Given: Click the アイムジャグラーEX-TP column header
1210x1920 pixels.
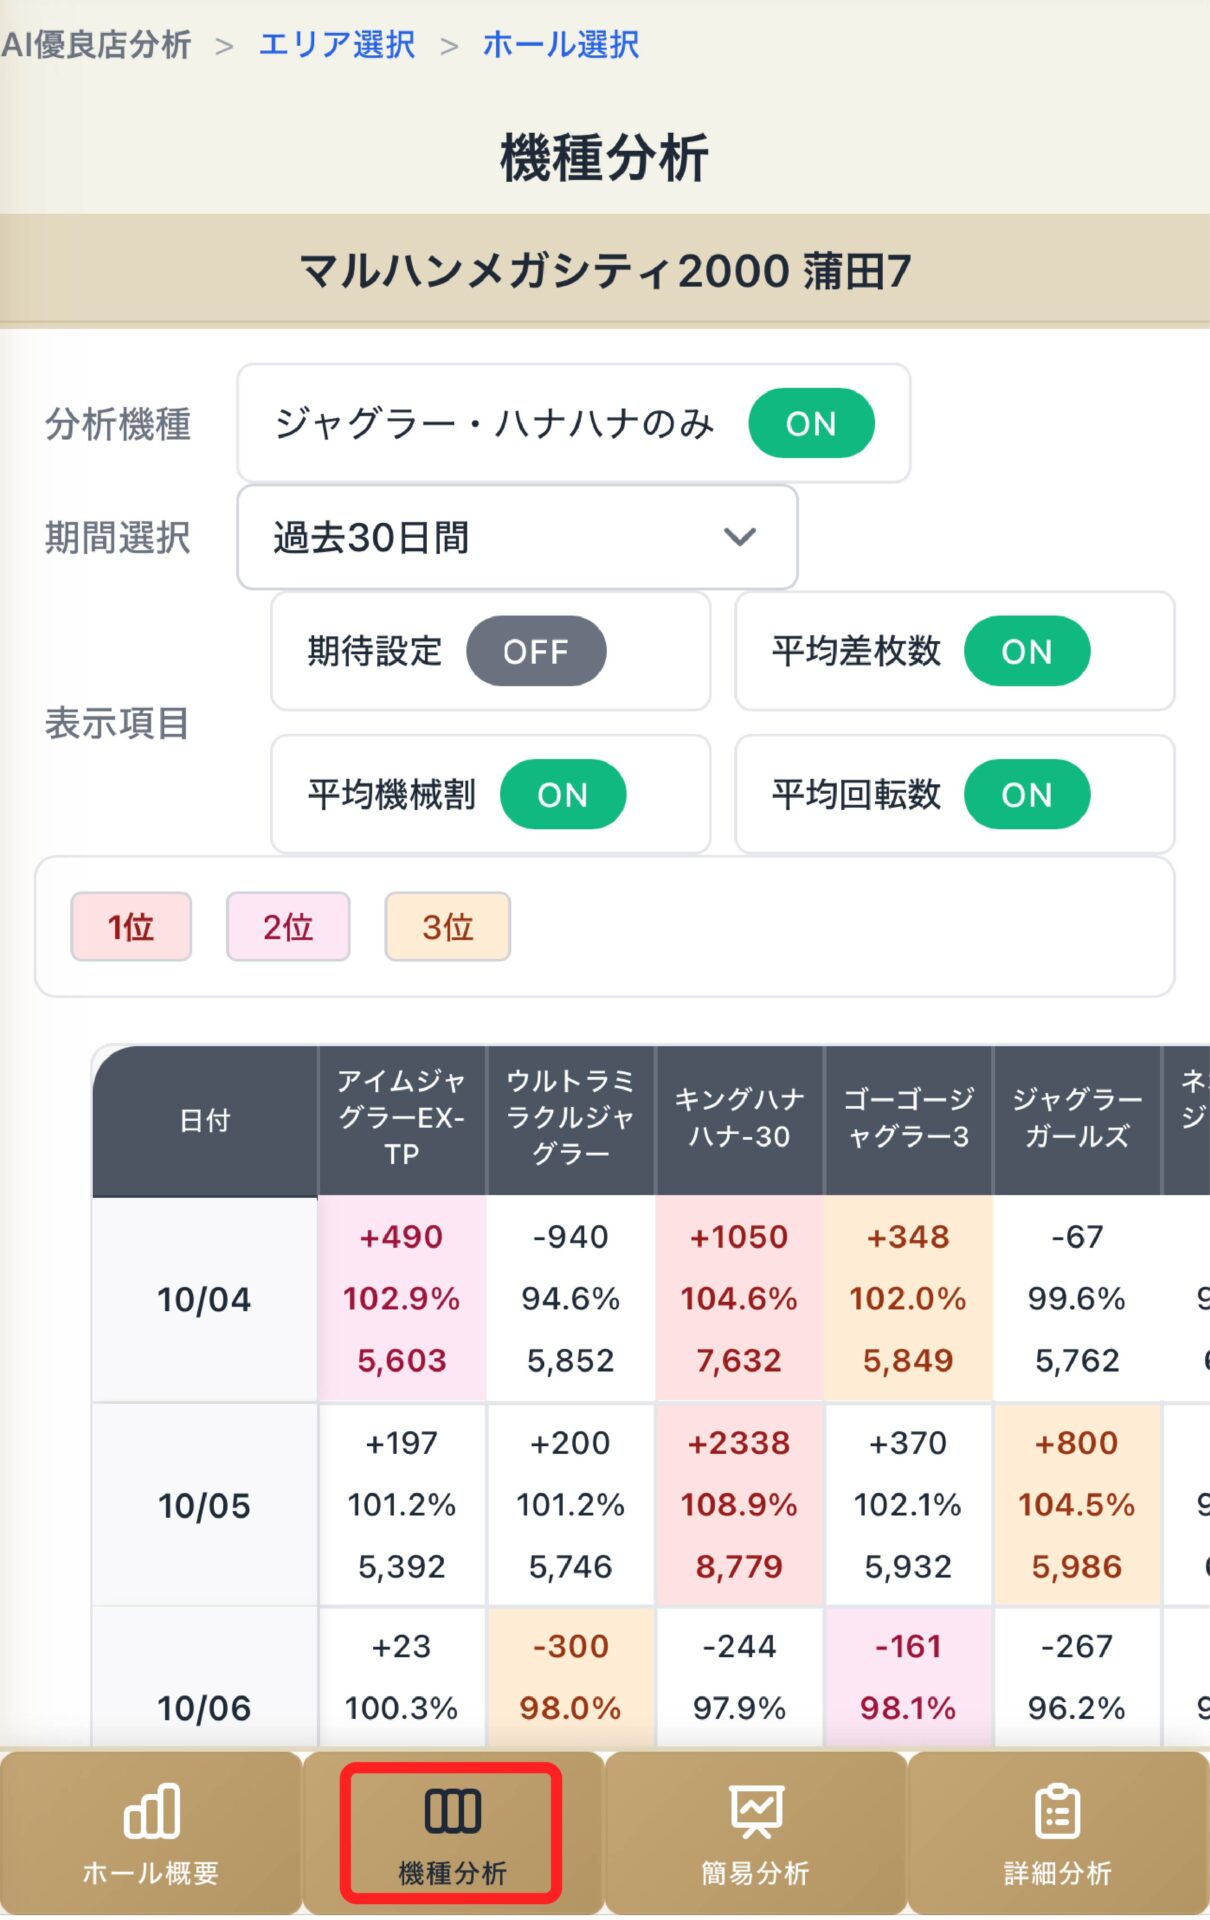Looking at the screenshot, I should [x=402, y=1119].
